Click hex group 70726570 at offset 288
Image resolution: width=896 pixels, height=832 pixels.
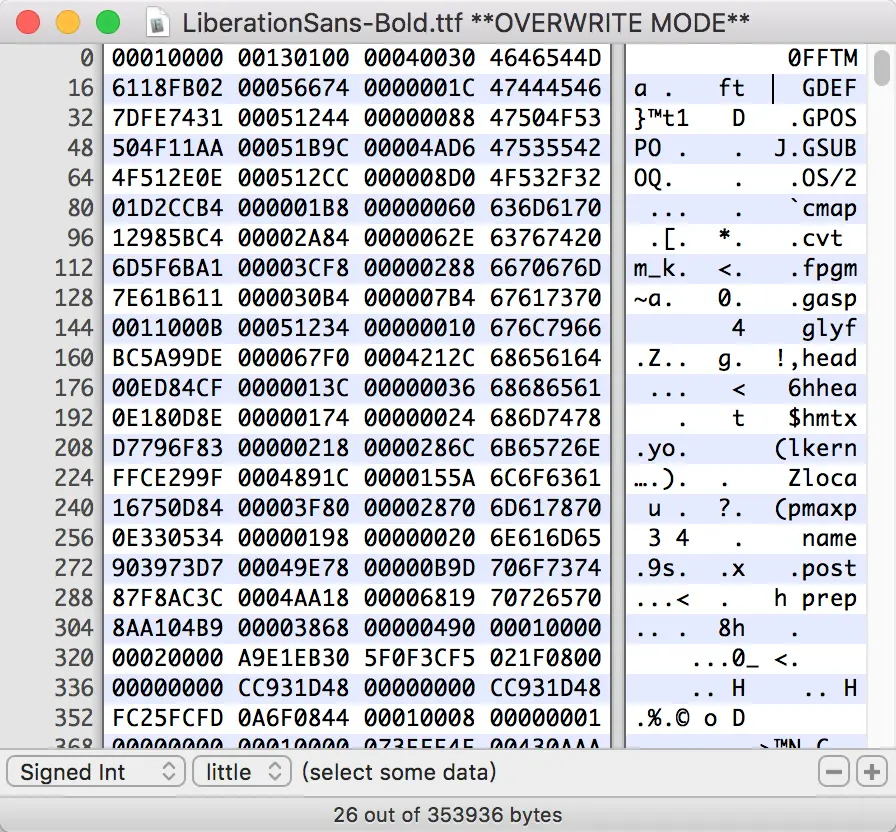coord(546,598)
